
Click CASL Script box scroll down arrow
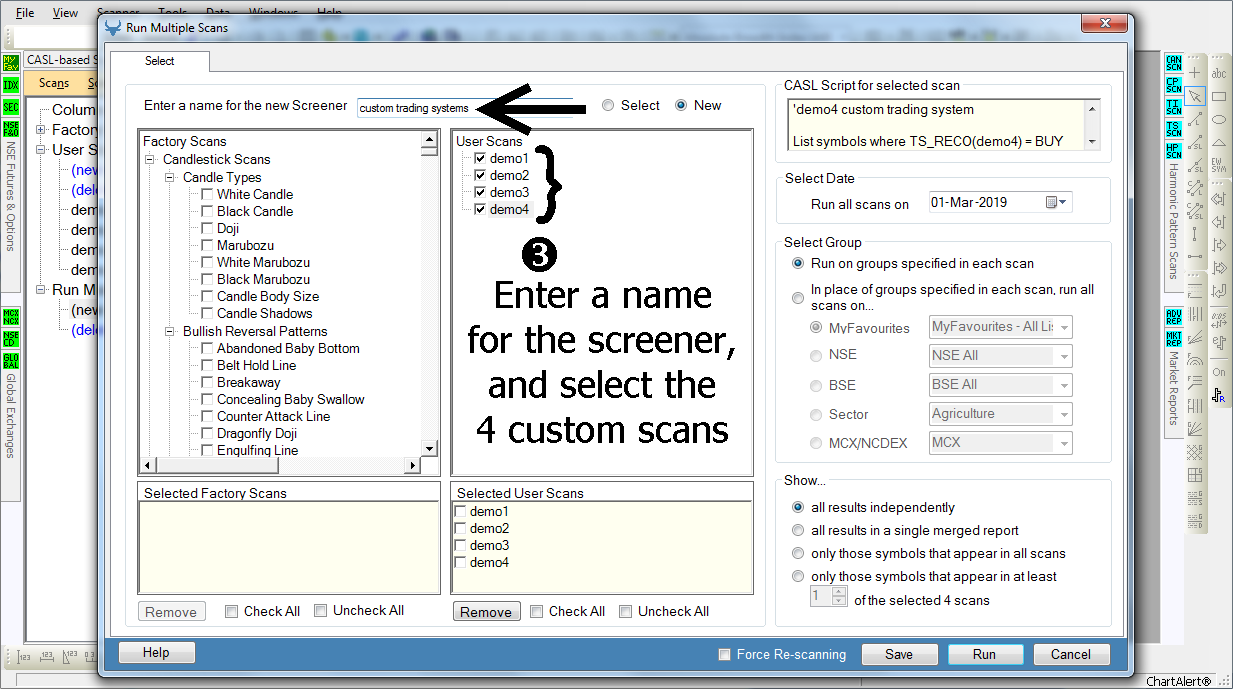pos(1092,142)
